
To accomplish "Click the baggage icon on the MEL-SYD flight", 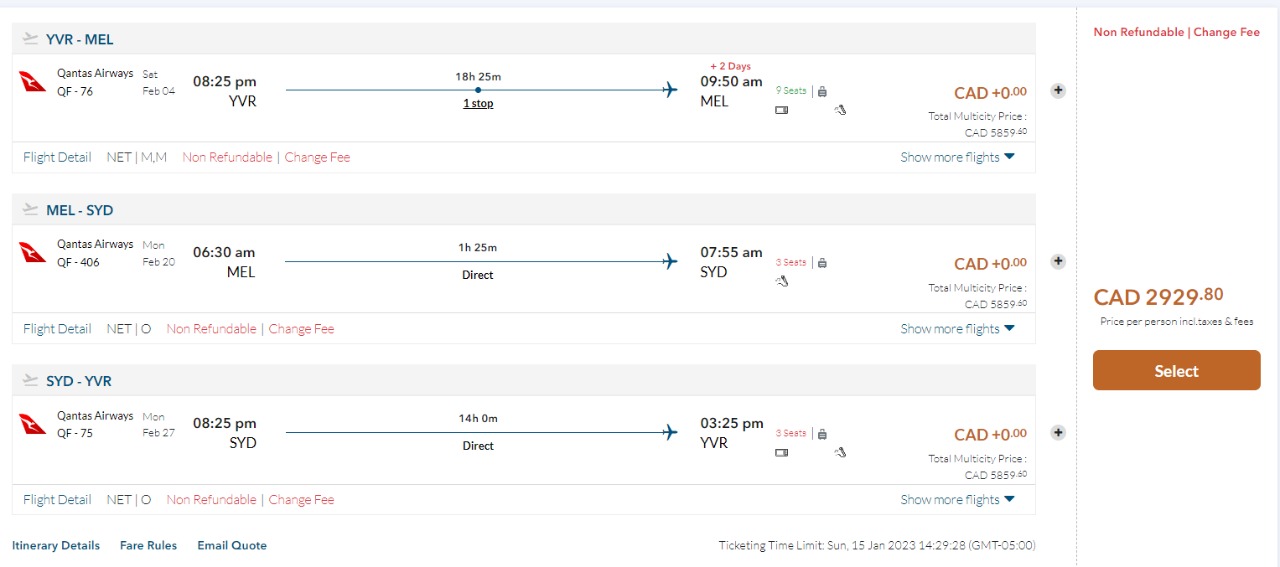I will click(x=822, y=263).
